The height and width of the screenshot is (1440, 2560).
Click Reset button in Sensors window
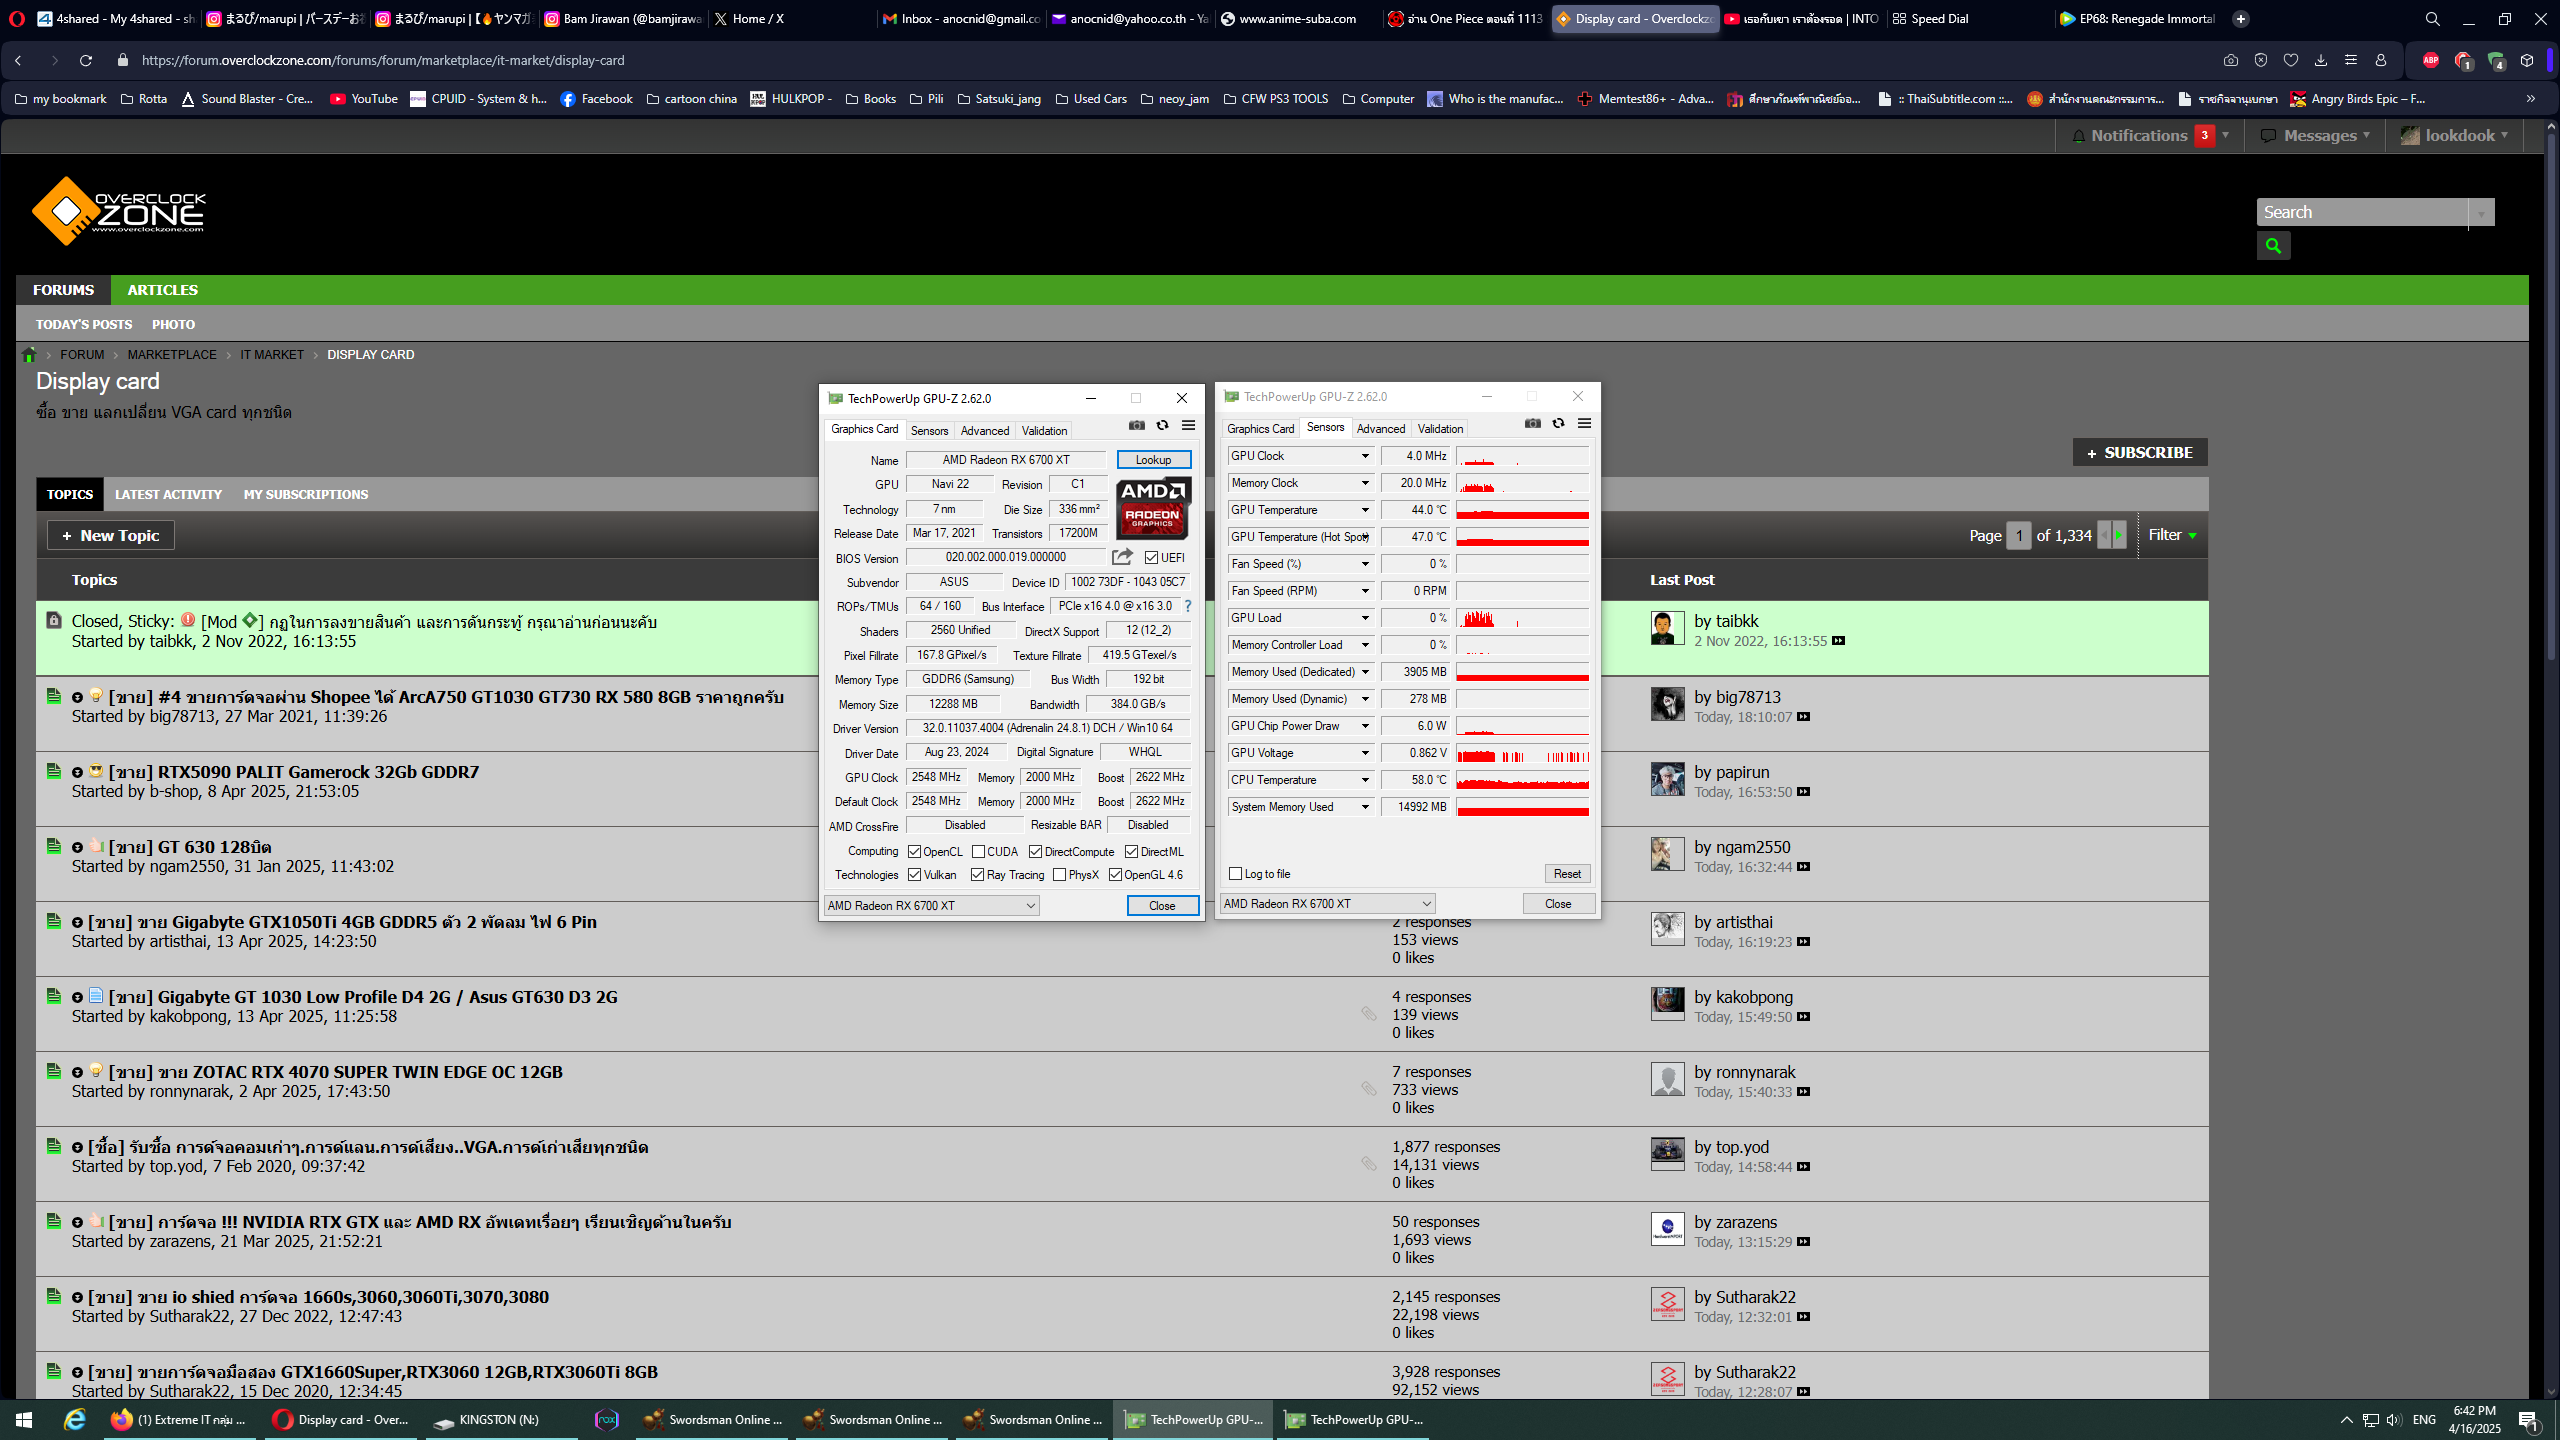click(1566, 874)
